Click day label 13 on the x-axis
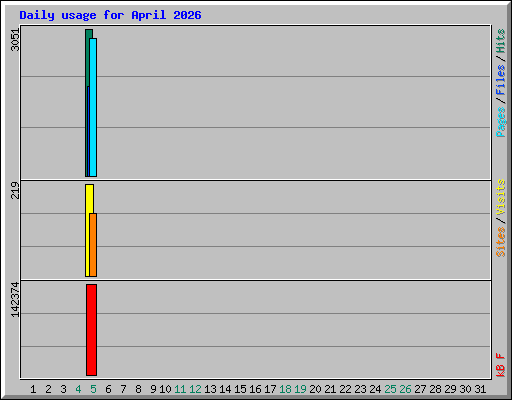 pos(210,389)
